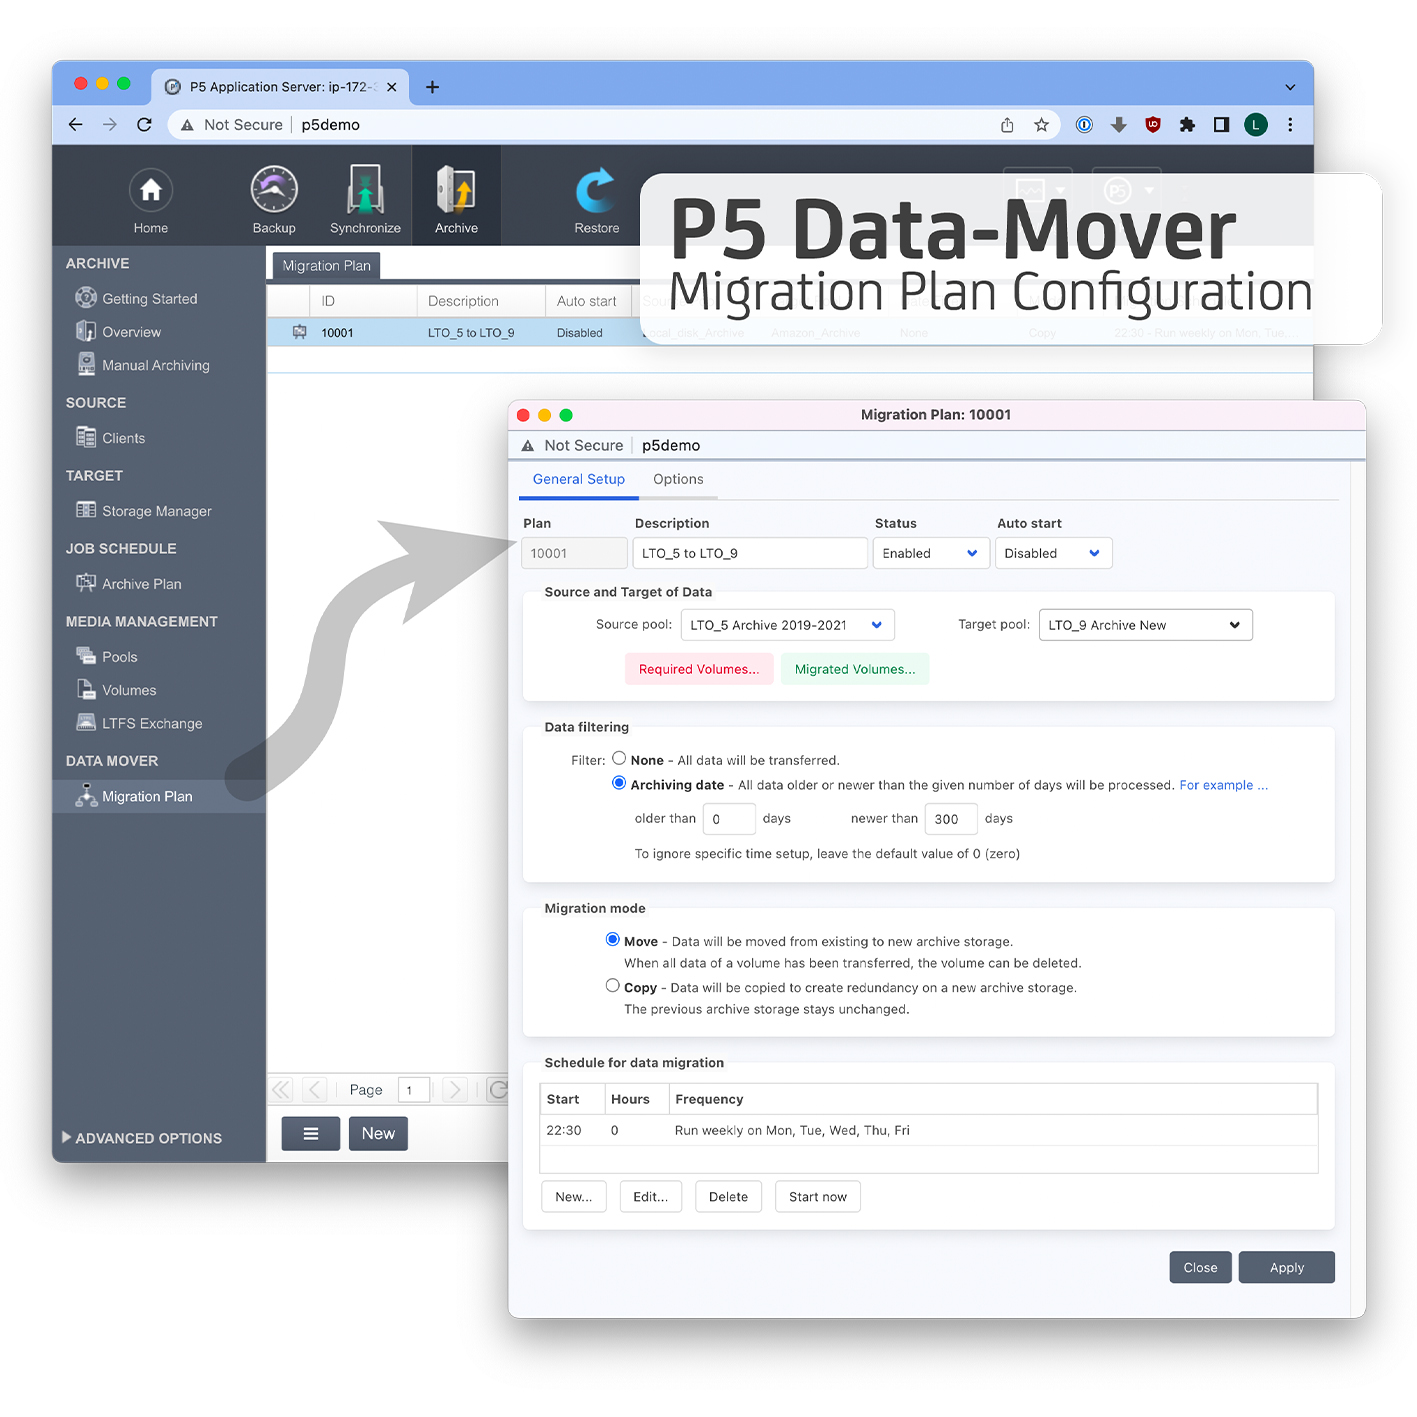Open LTFS Exchange in sidebar
The image size is (1417, 1417).
[151, 724]
